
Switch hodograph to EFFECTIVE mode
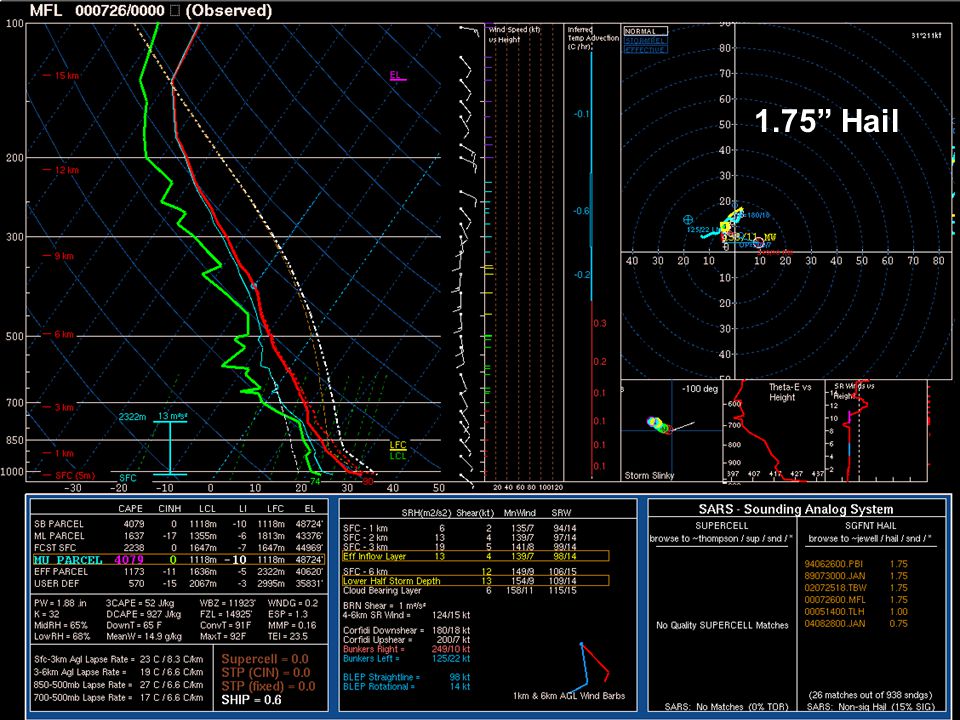click(x=645, y=50)
